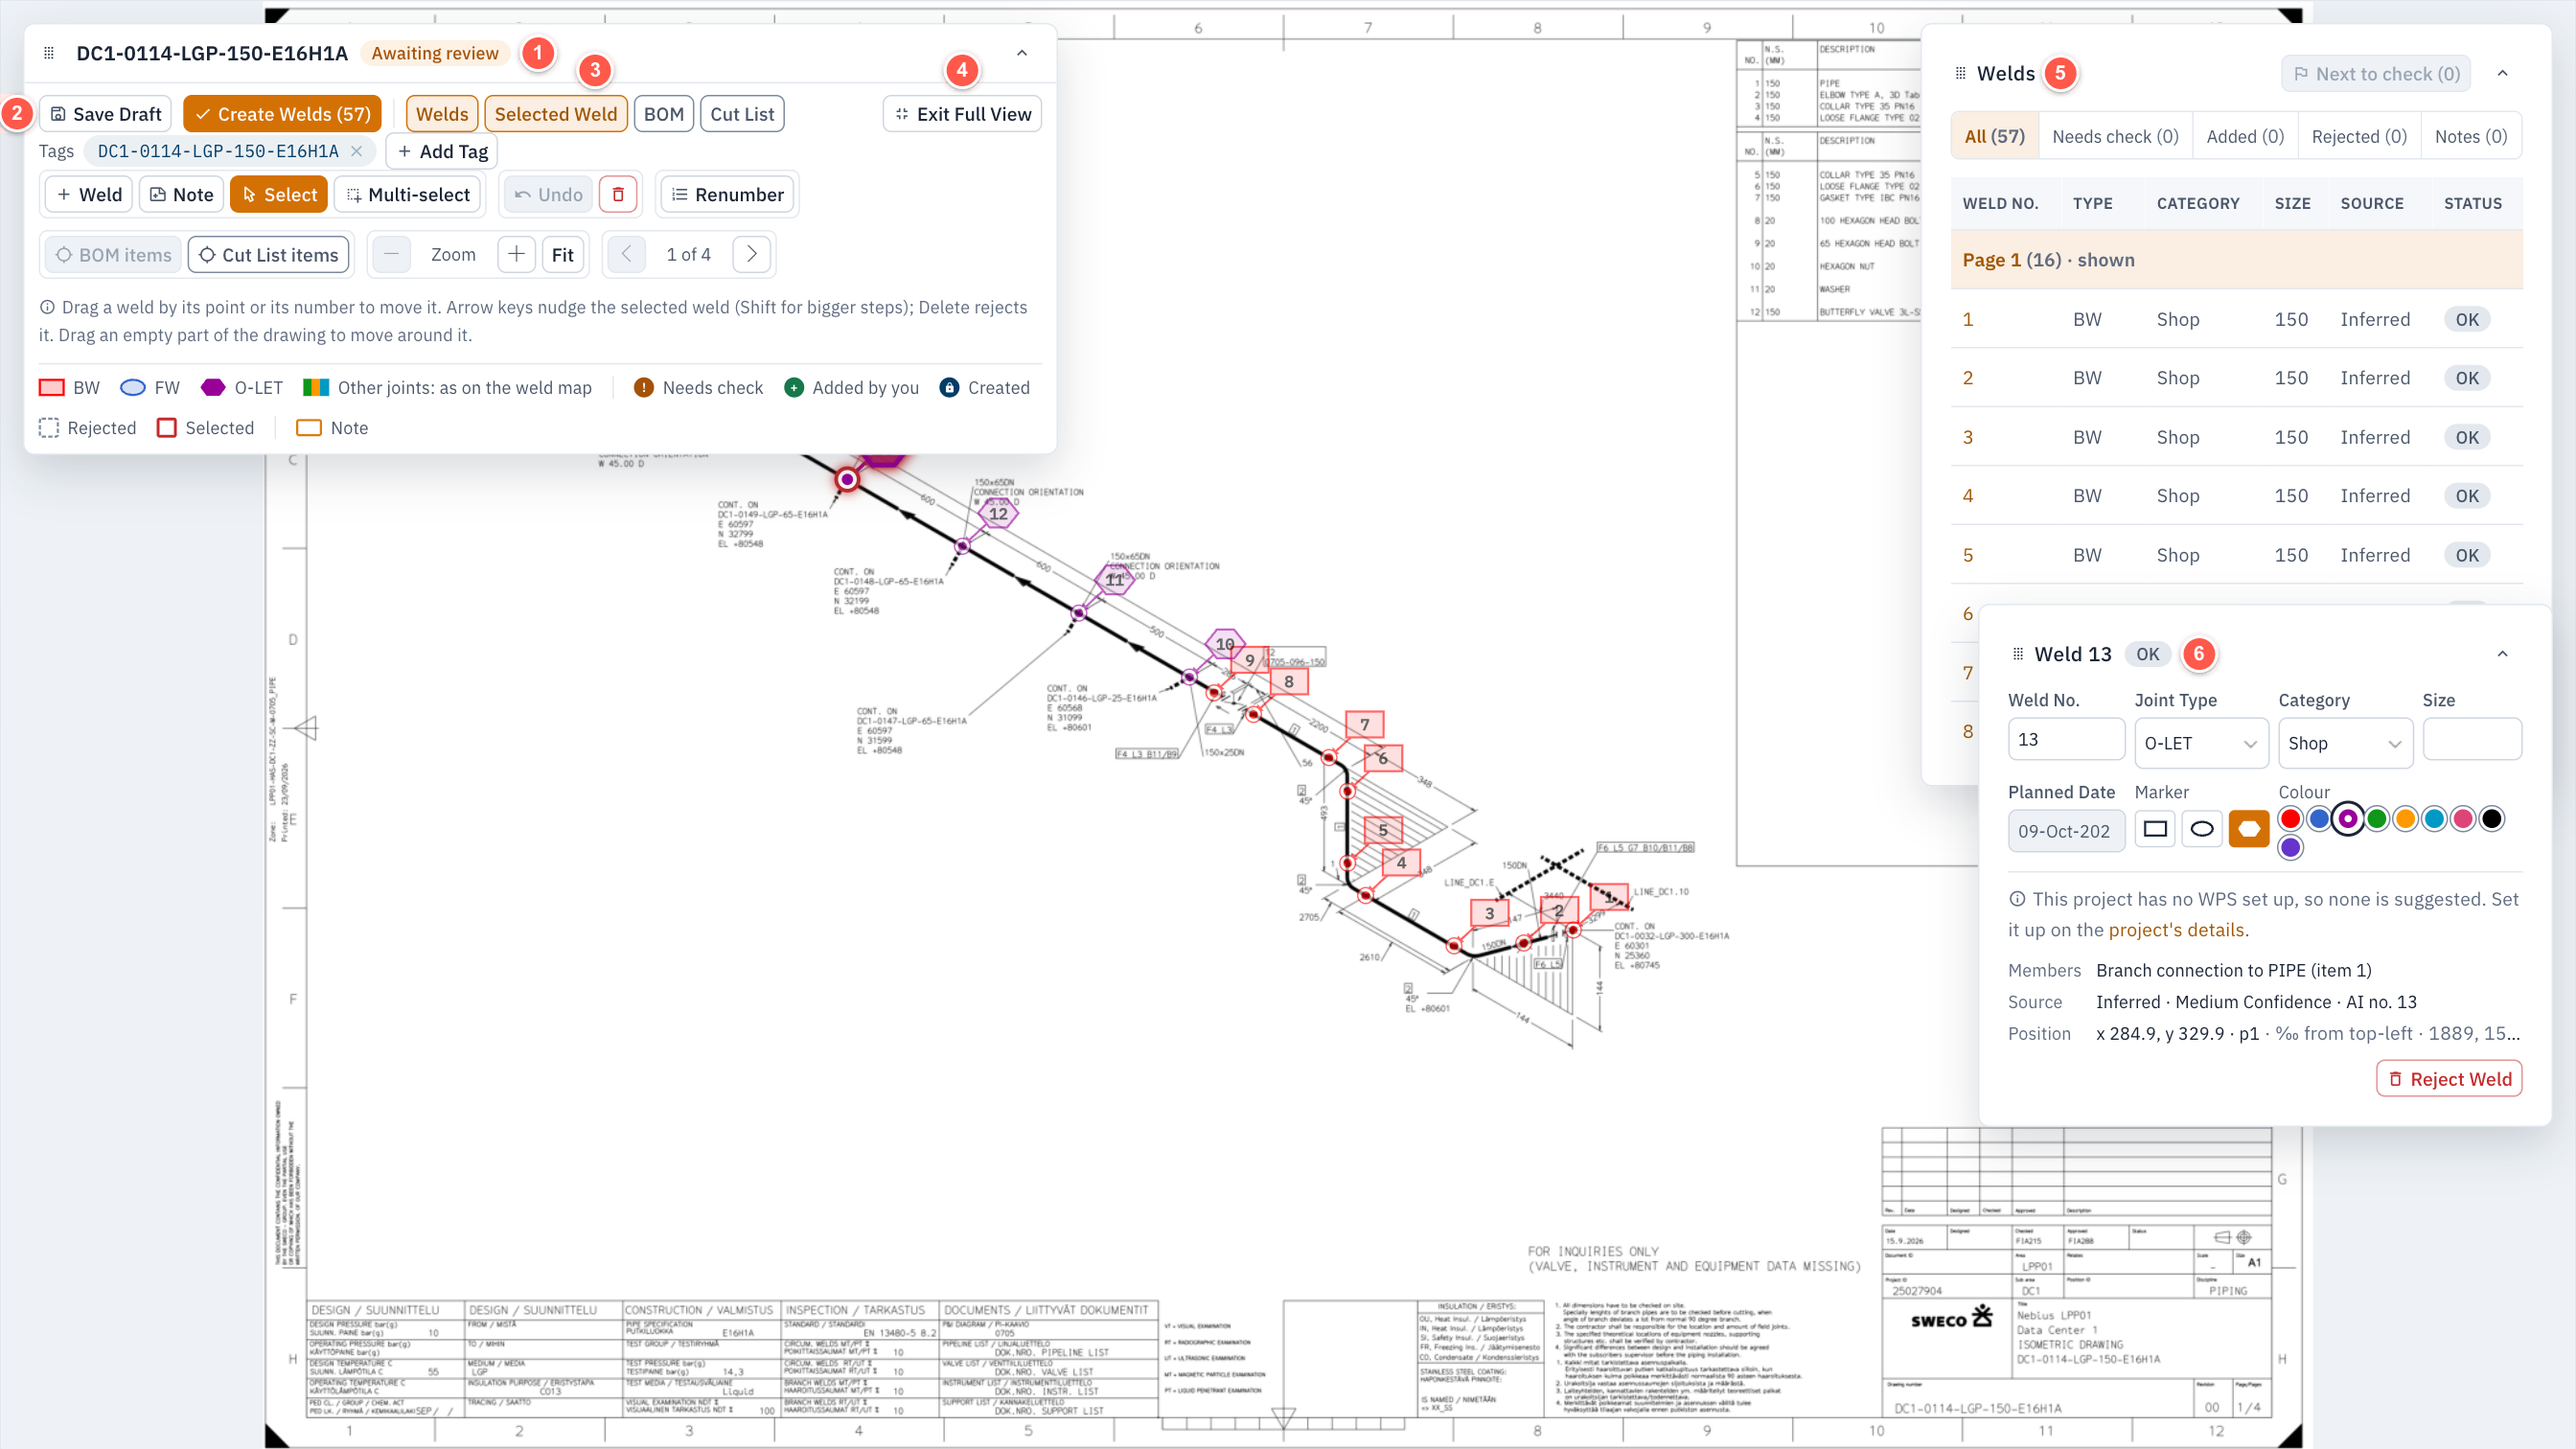The width and height of the screenshot is (2576, 1449).
Task: Open the project's details link
Action: 2178,929
